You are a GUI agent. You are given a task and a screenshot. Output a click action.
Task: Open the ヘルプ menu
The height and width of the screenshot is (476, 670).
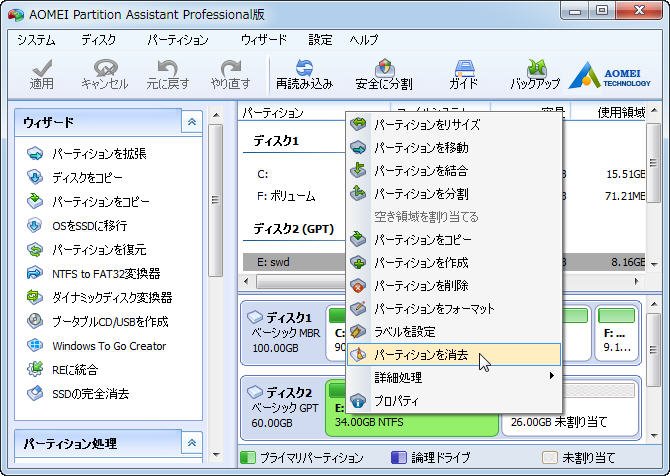[364, 40]
